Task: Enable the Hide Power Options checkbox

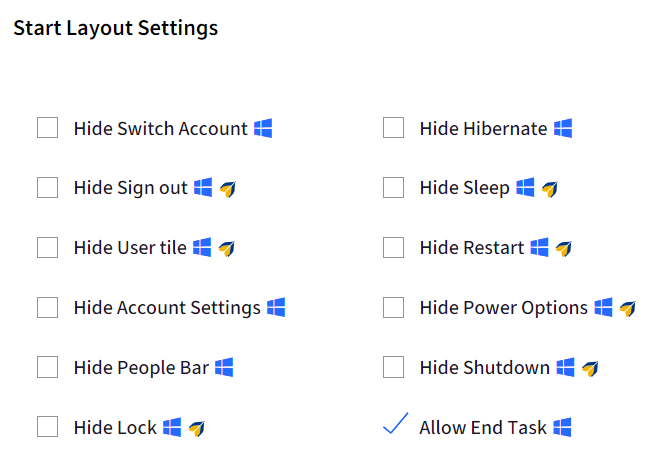Action: point(393,307)
